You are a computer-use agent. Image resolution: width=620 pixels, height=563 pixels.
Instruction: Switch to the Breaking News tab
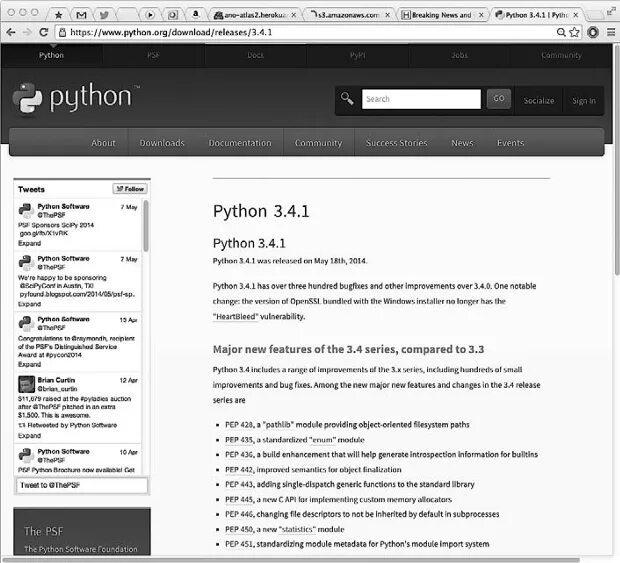(x=442, y=15)
